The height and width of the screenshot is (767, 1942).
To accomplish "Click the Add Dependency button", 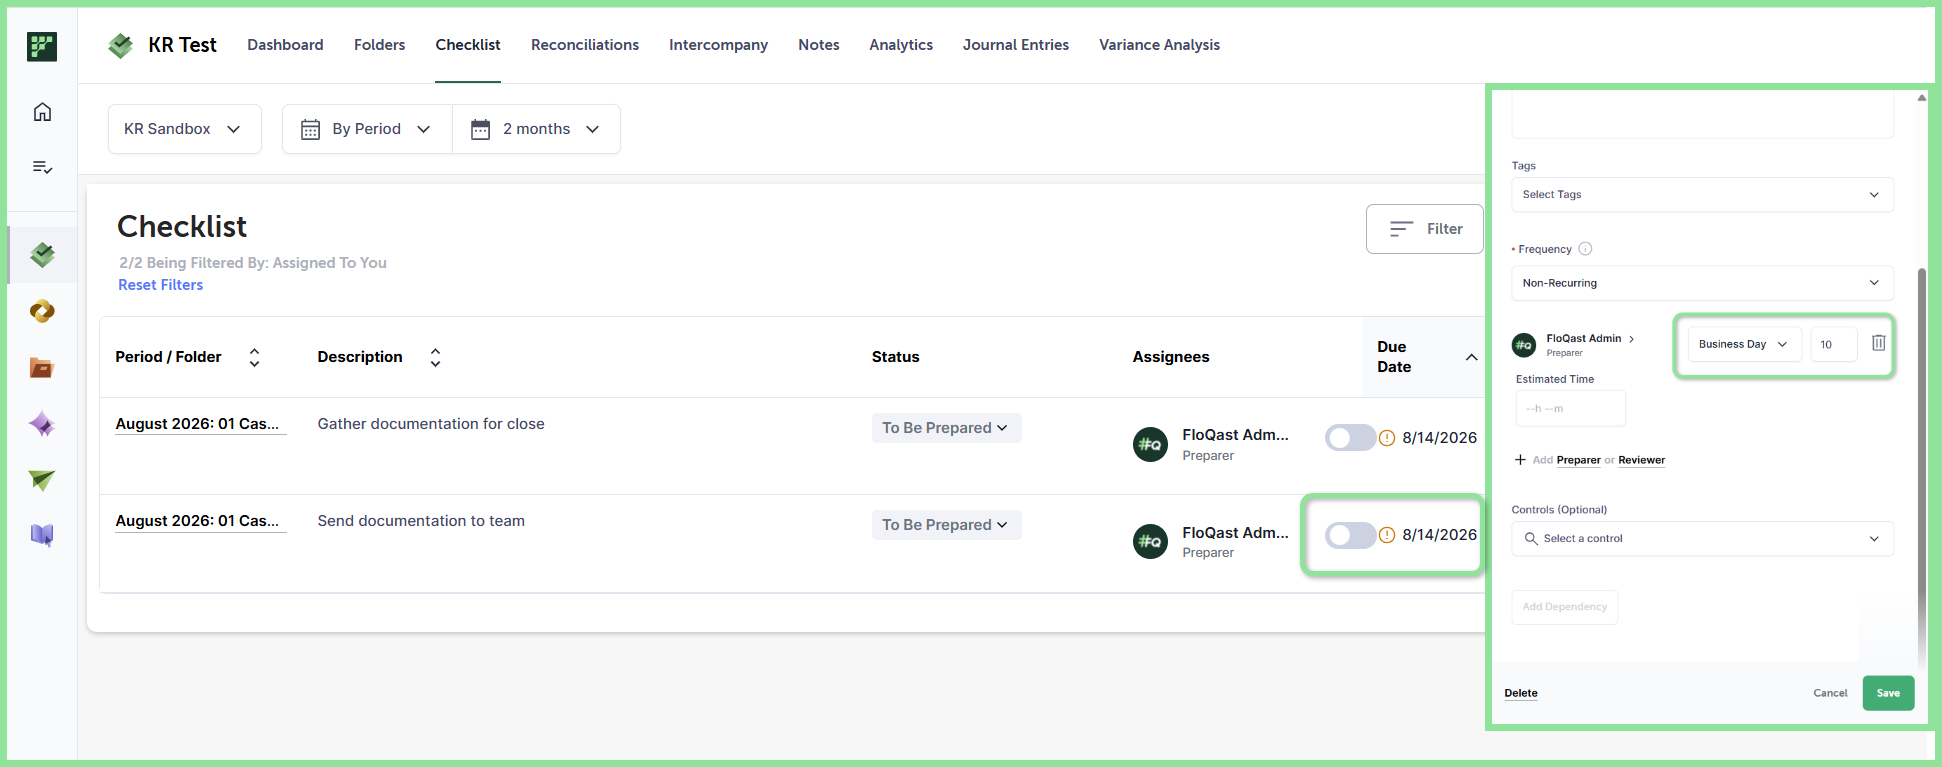I will (1564, 607).
